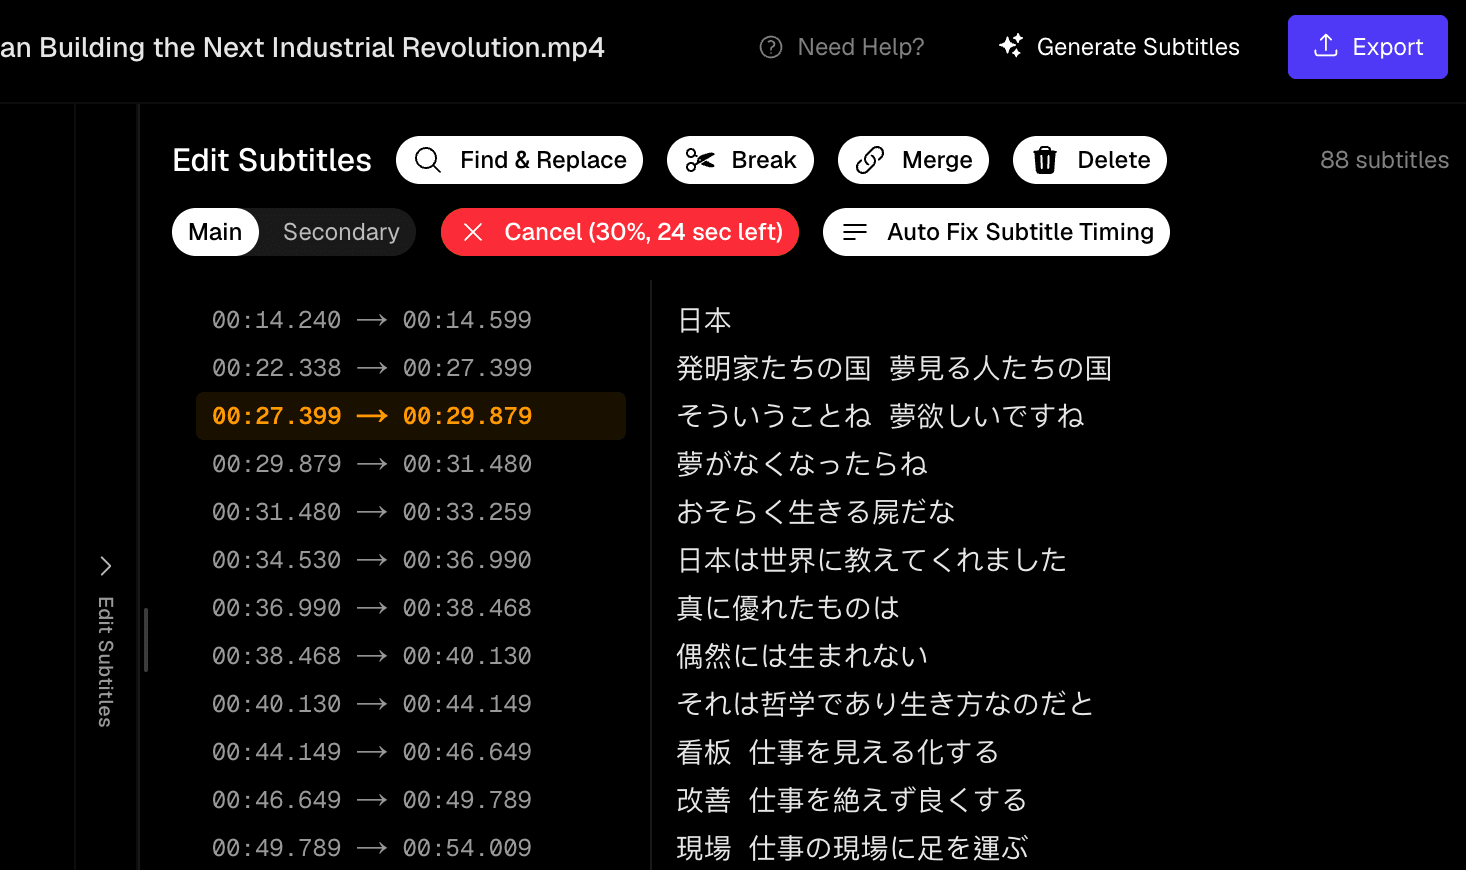The width and height of the screenshot is (1466, 870).
Task: Edit subtitle text 夢がなくなったらね
Action: [802, 464]
